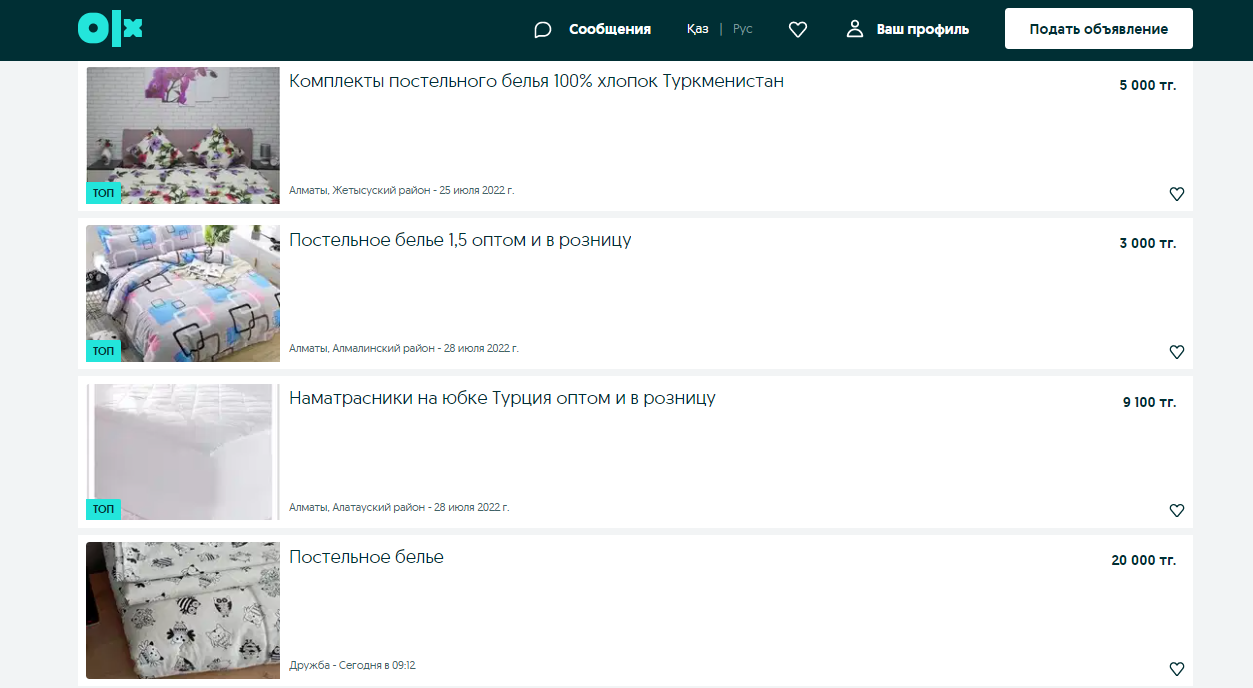
Task: Click the owl-print bedding thumbnail
Action: [183, 610]
